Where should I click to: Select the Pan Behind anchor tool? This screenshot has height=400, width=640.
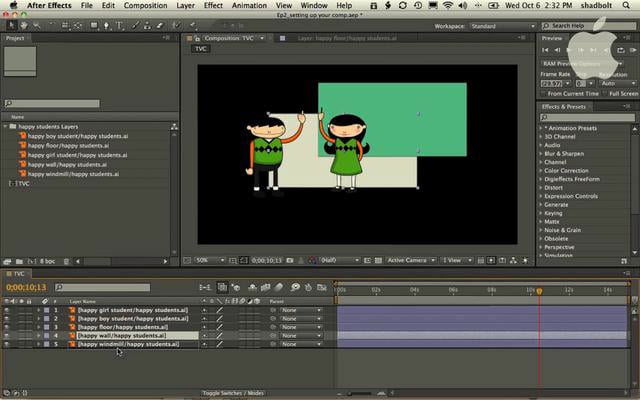pos(78,25)
